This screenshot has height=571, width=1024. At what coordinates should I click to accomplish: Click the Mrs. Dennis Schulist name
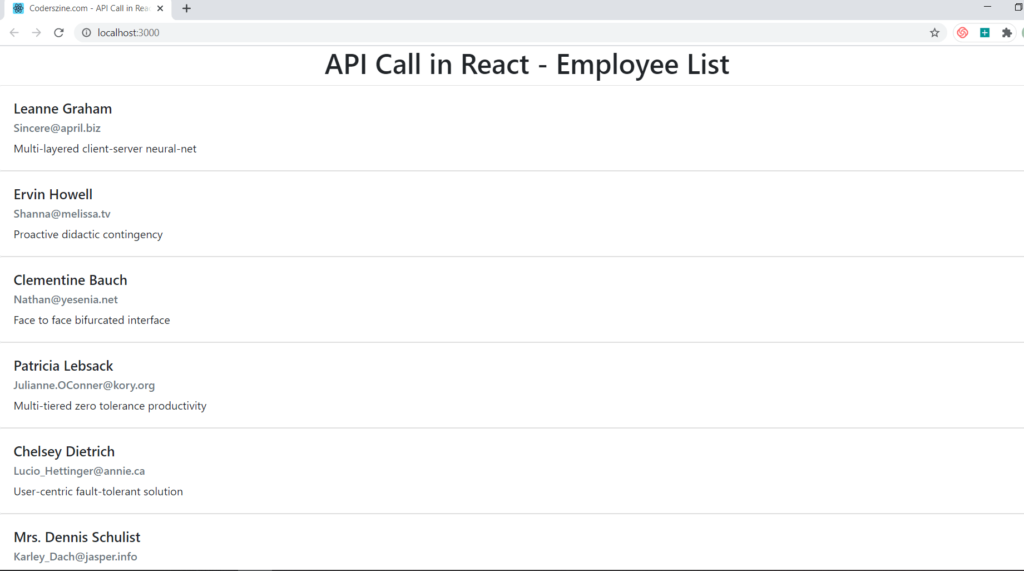tap(77, 537)
